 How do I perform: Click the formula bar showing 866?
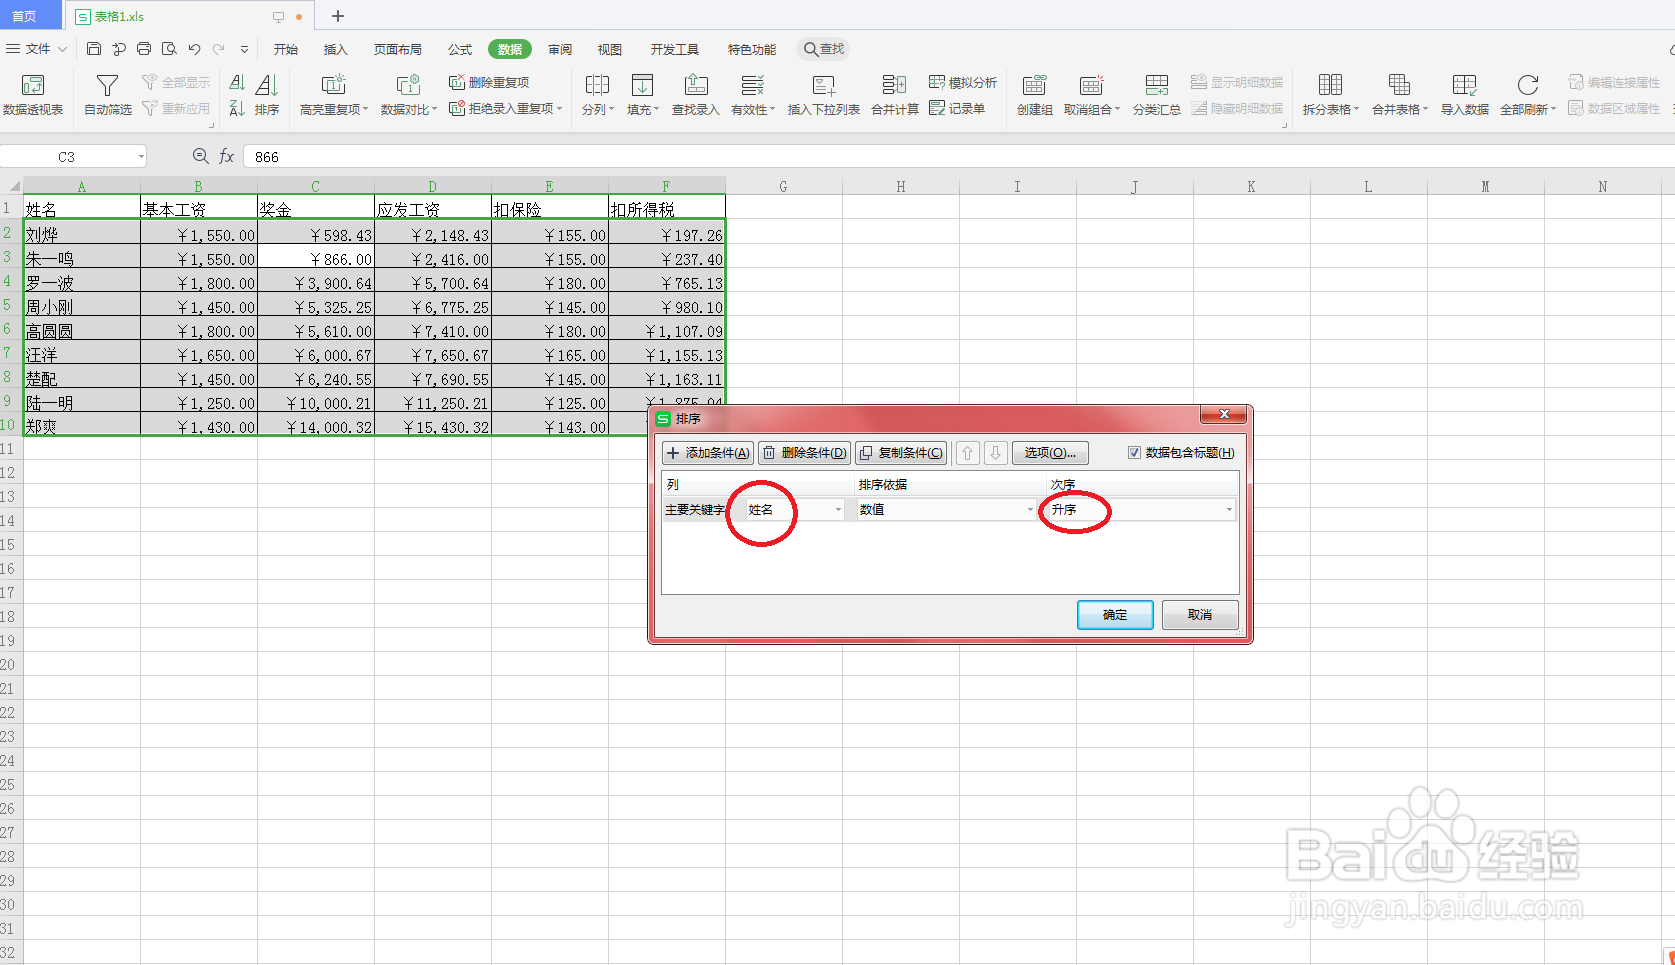(x=958, y=157)
